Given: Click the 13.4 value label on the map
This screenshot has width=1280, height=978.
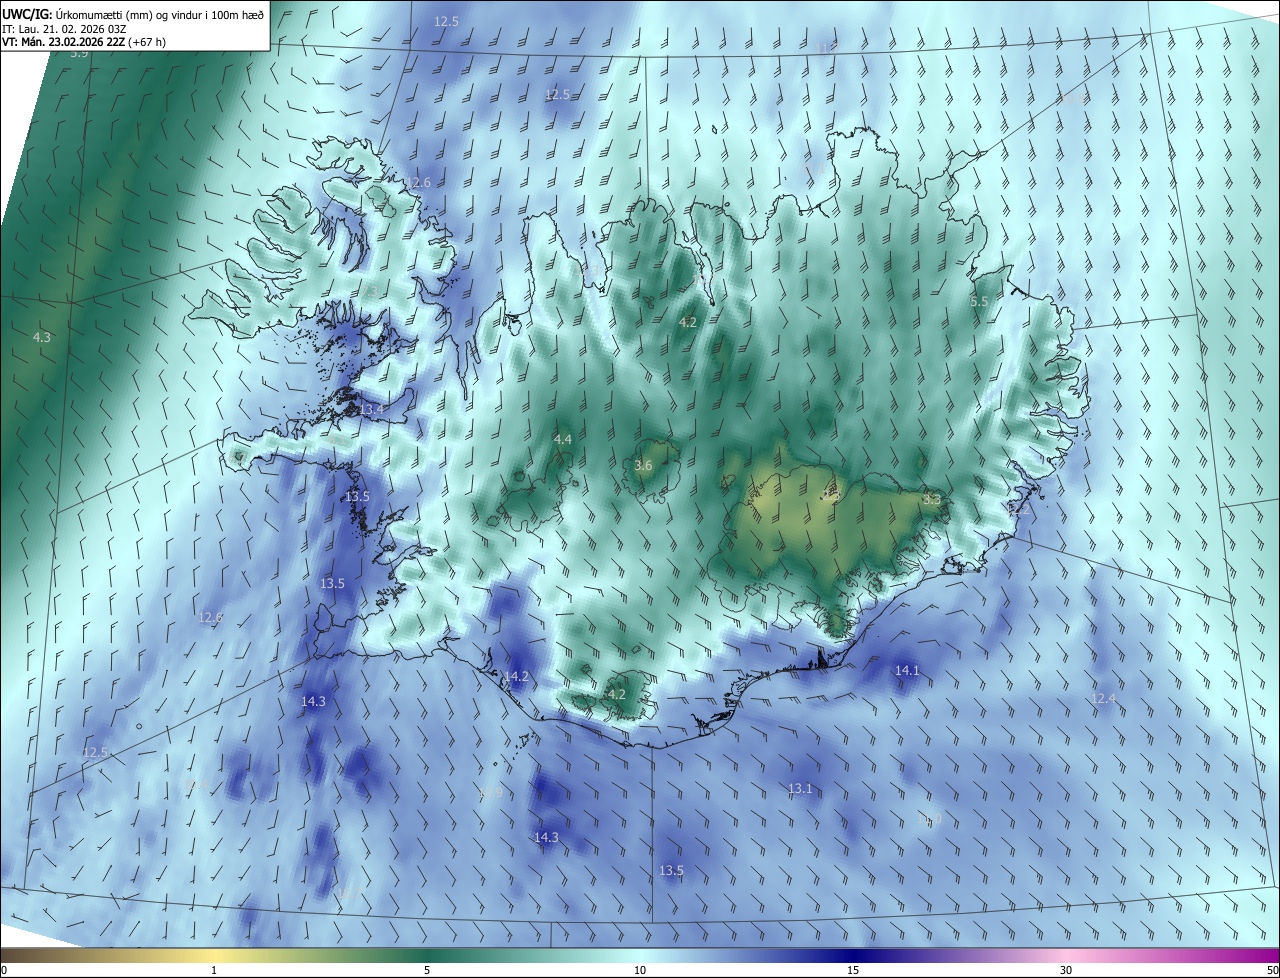Looking at the screenshot, I should pyautogui.click(x=371, y=410).
